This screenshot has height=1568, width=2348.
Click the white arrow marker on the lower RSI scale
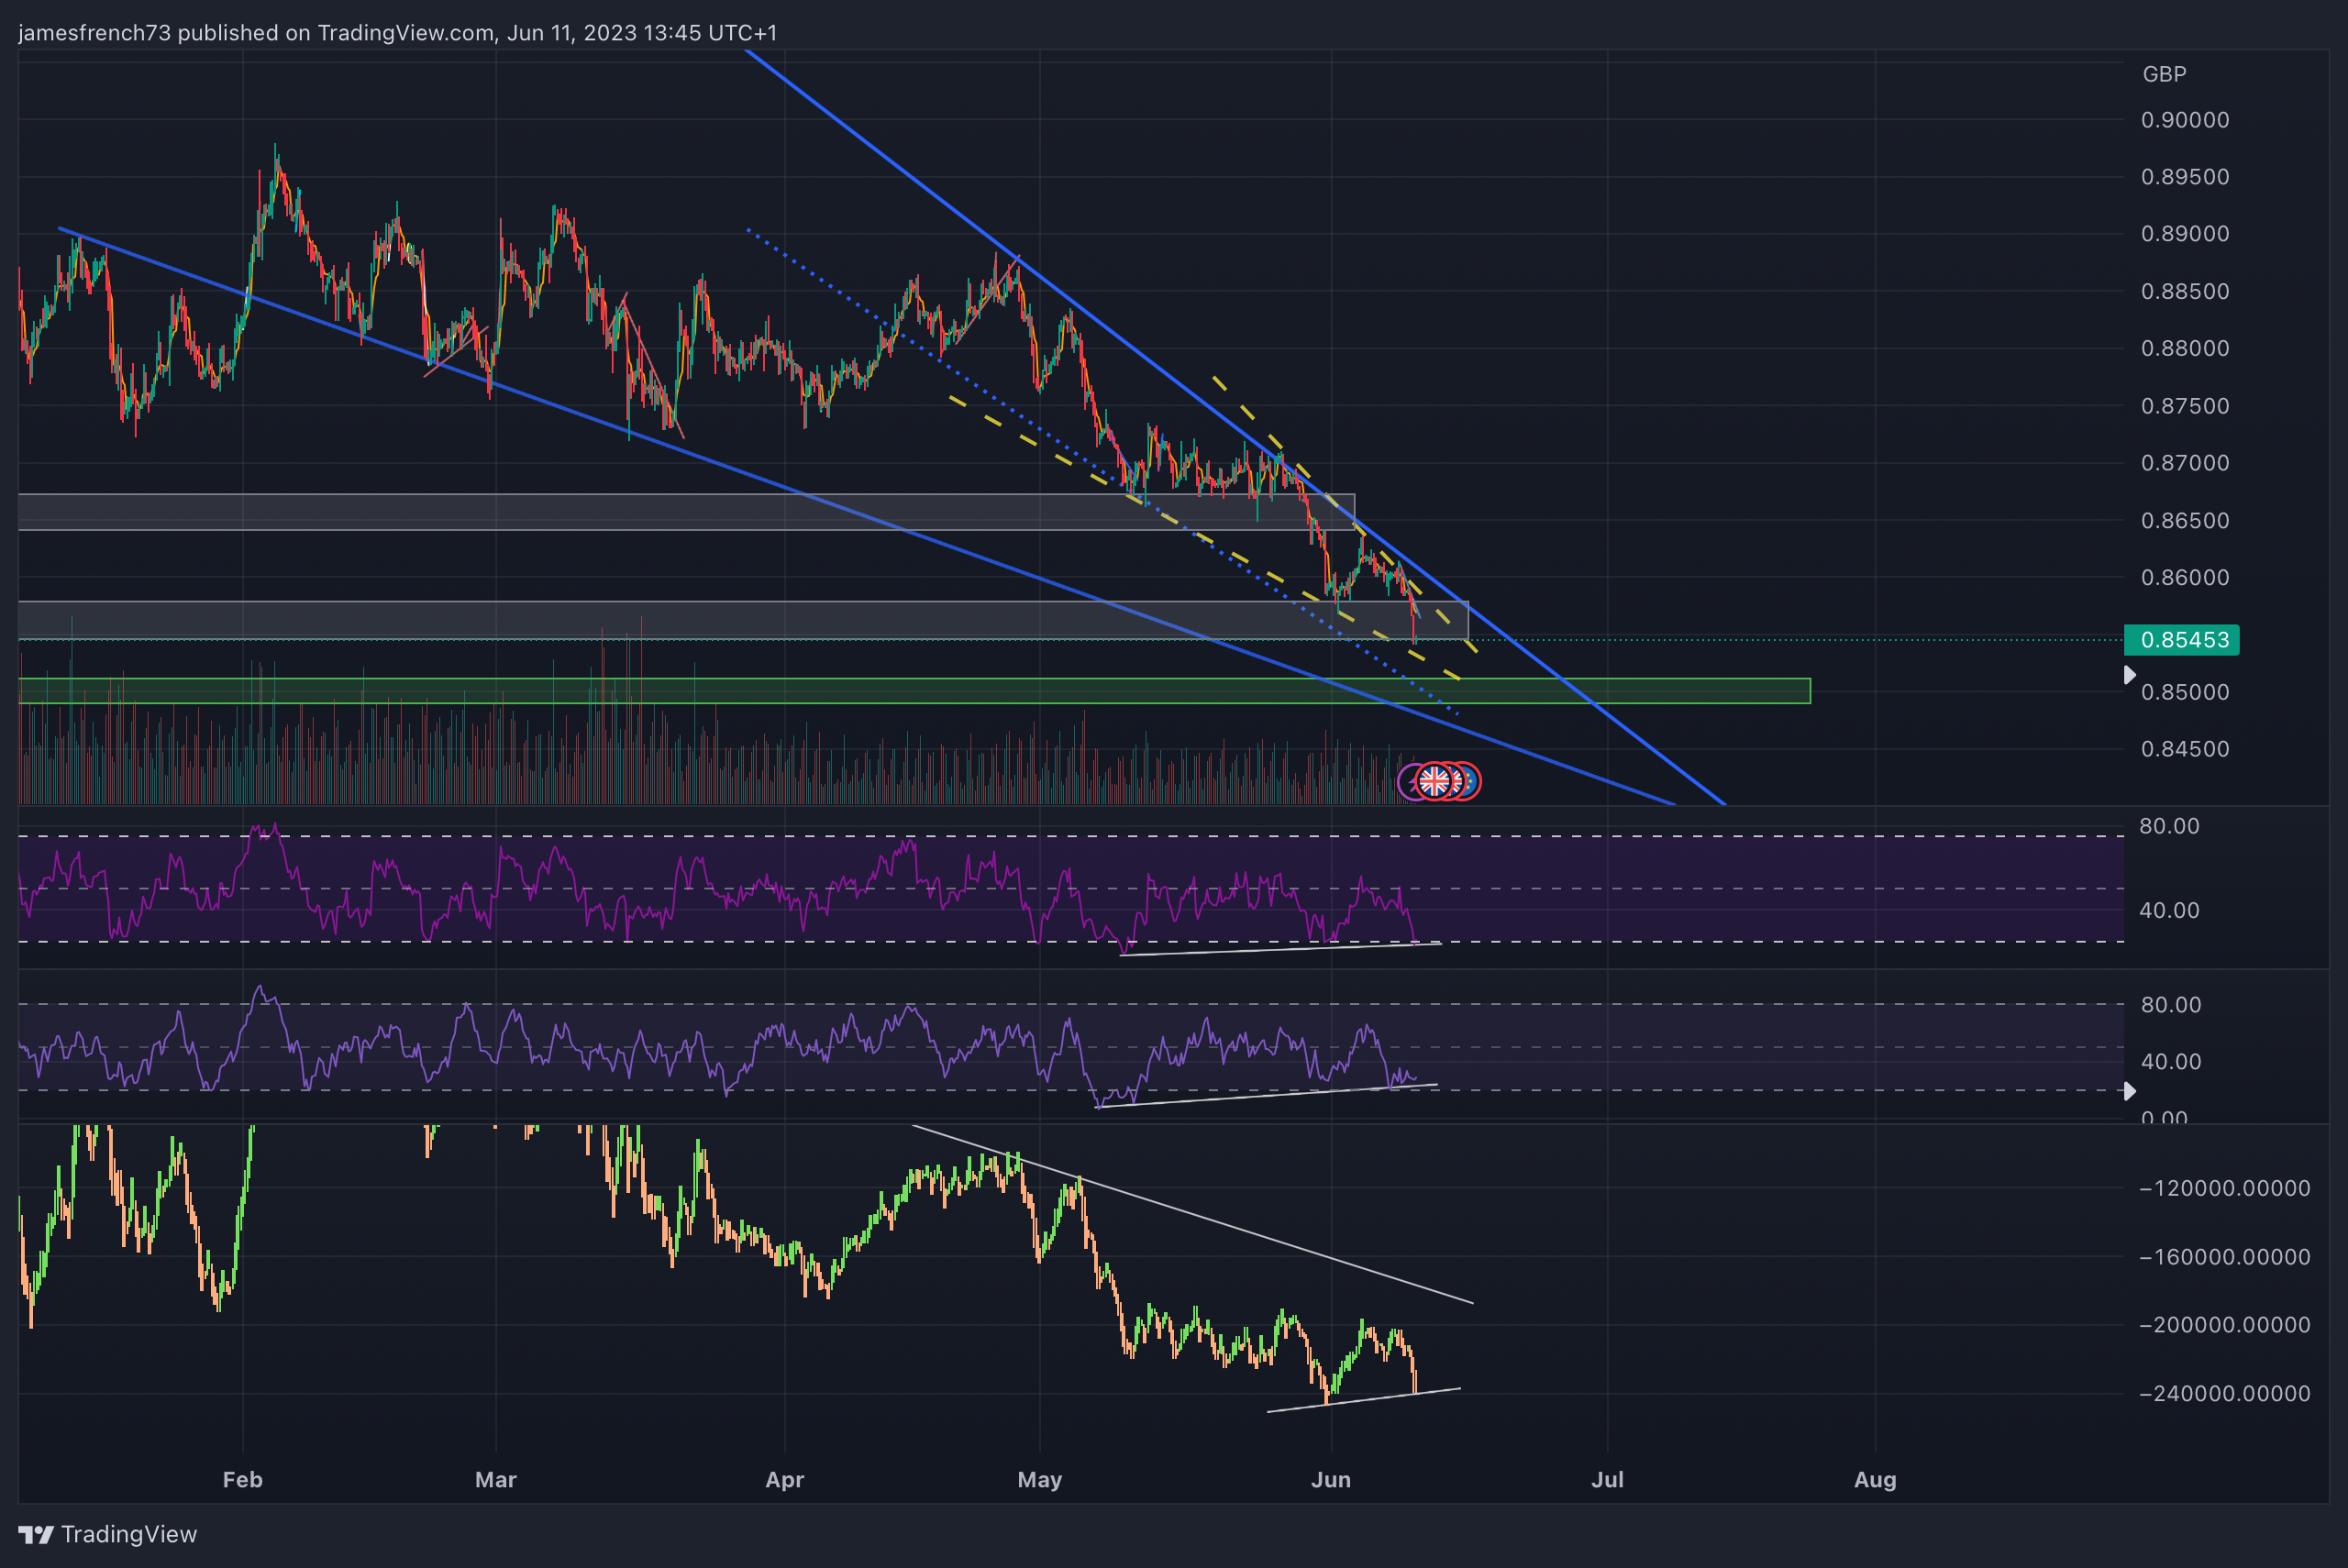pos(2129,1091)
